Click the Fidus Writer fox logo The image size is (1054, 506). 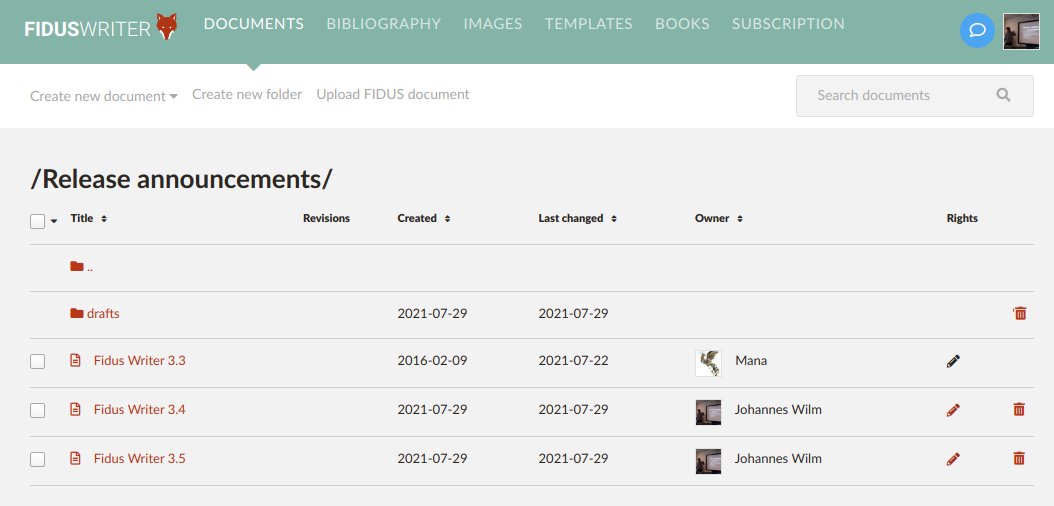coord(167,26)
